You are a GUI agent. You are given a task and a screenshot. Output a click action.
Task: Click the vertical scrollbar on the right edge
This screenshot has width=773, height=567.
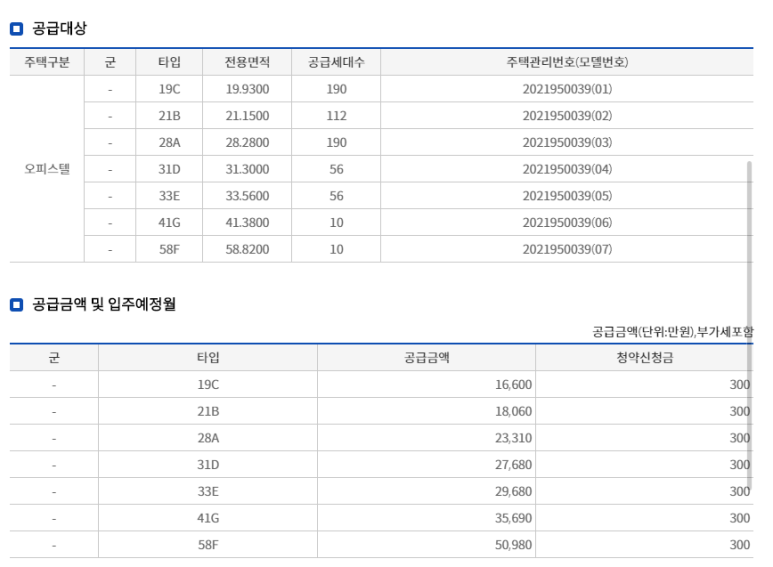pyautogui.click(x=749, y=325)
